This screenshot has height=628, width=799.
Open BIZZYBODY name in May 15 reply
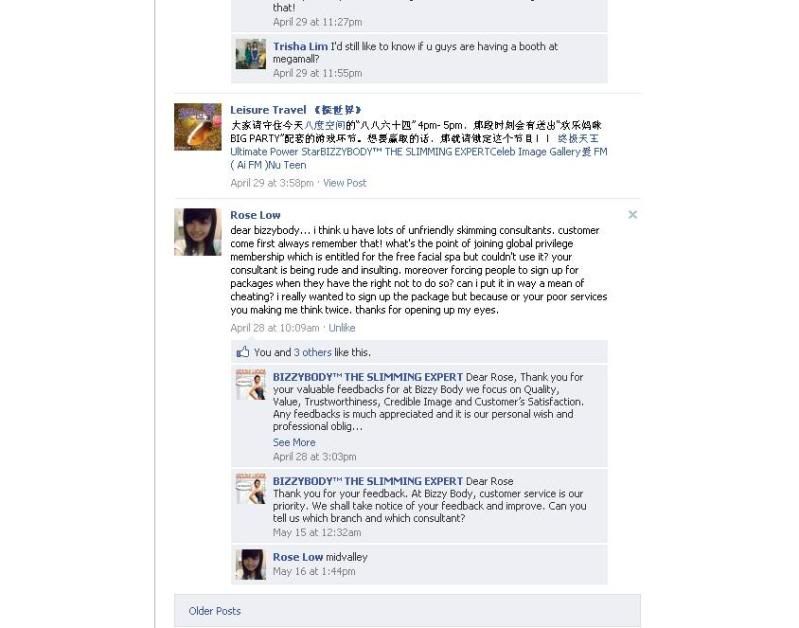click(367, 481)
